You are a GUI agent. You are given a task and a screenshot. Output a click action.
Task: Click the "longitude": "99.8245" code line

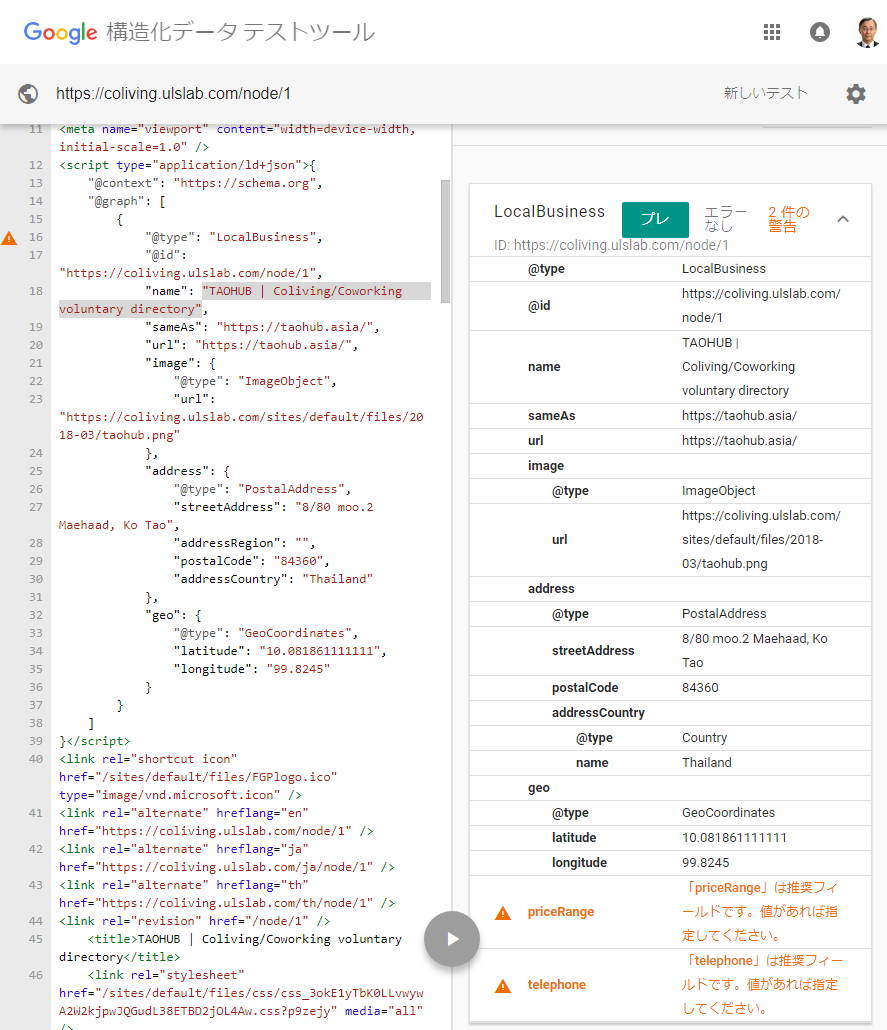(252, 669)
